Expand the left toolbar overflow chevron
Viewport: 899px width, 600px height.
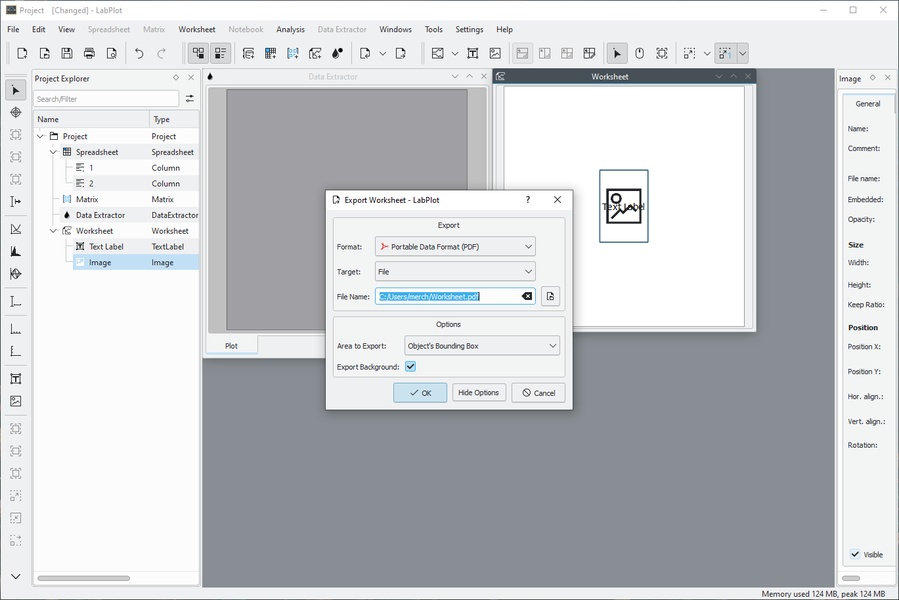tap(16, 576)
